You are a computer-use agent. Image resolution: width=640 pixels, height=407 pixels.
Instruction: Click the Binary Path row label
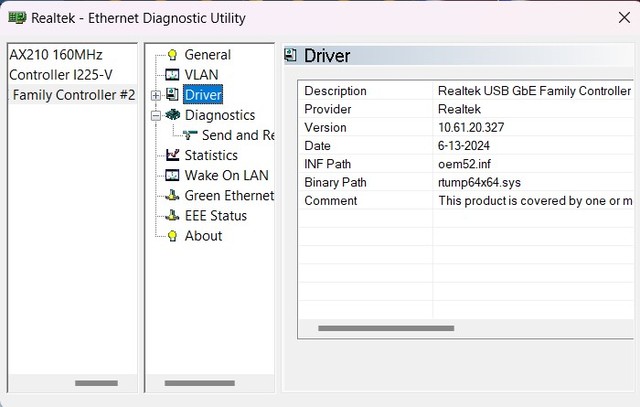(x=335, y=182)
